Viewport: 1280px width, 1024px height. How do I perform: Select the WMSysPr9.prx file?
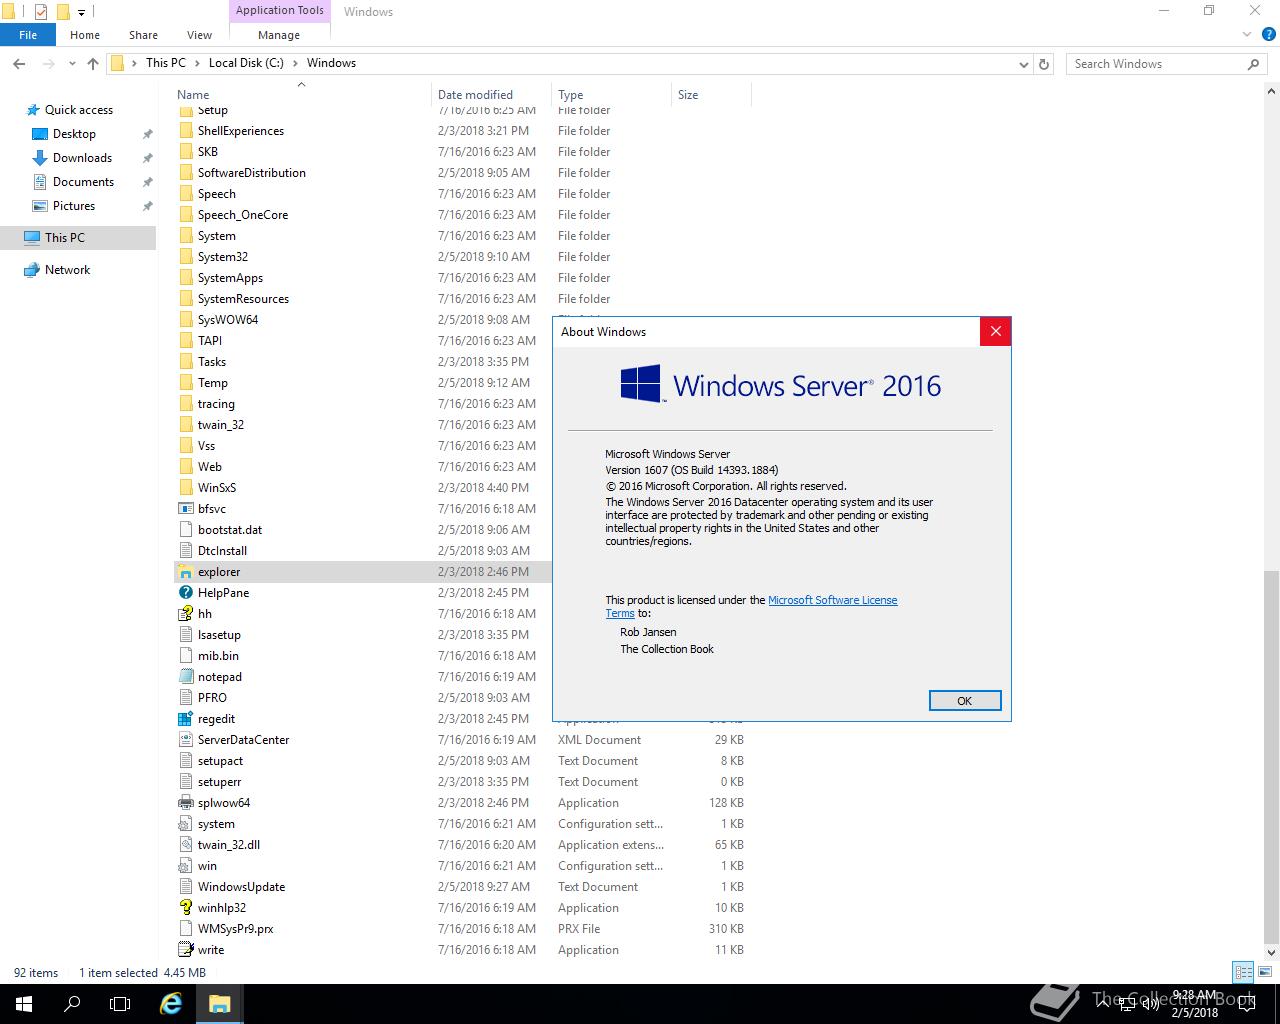click(x=235, y=929)
